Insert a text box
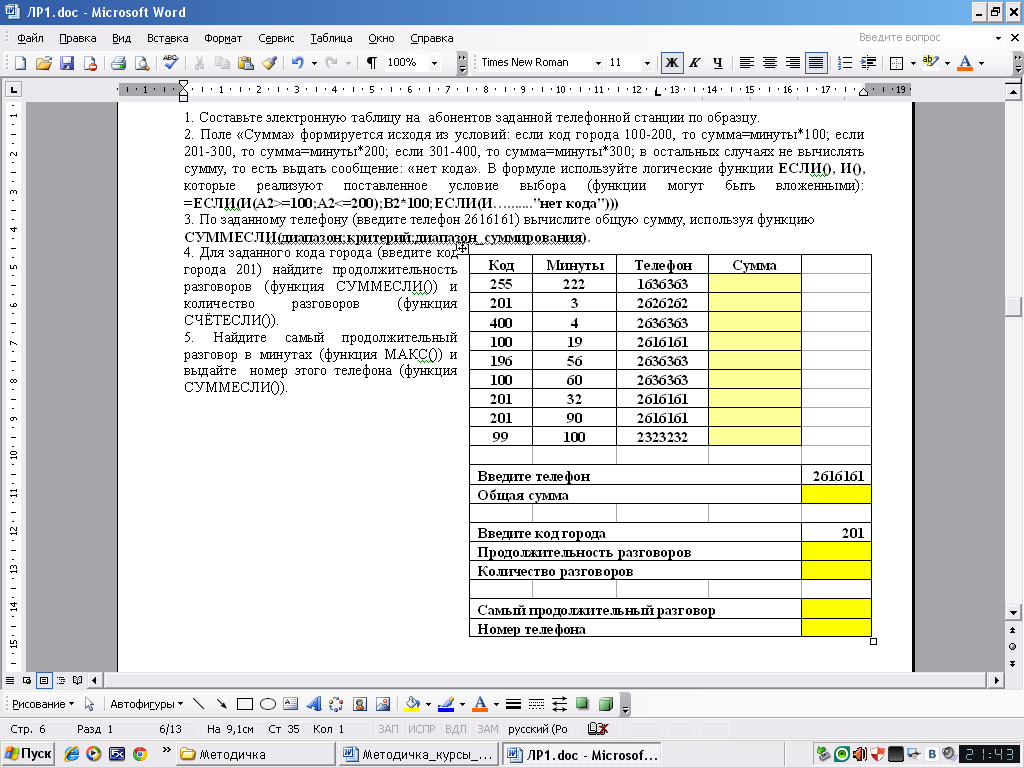1024x768 pixels. click(x=291, y=704)
